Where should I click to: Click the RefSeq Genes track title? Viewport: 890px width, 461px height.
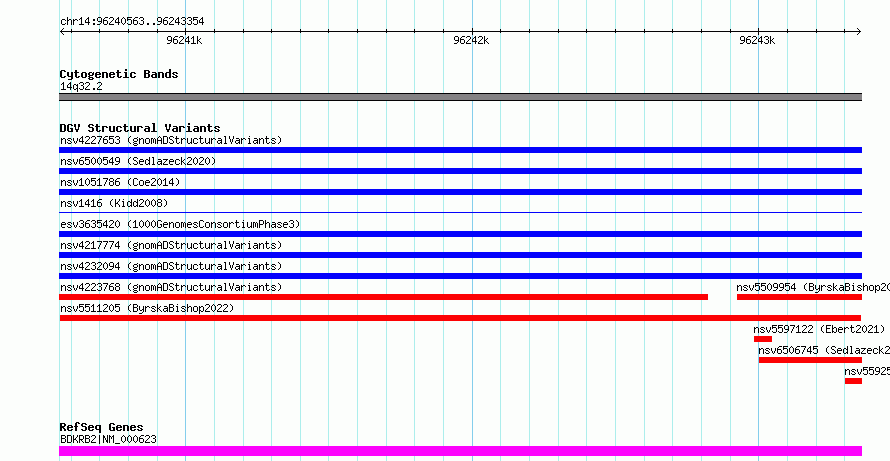(x=101, y=427)
